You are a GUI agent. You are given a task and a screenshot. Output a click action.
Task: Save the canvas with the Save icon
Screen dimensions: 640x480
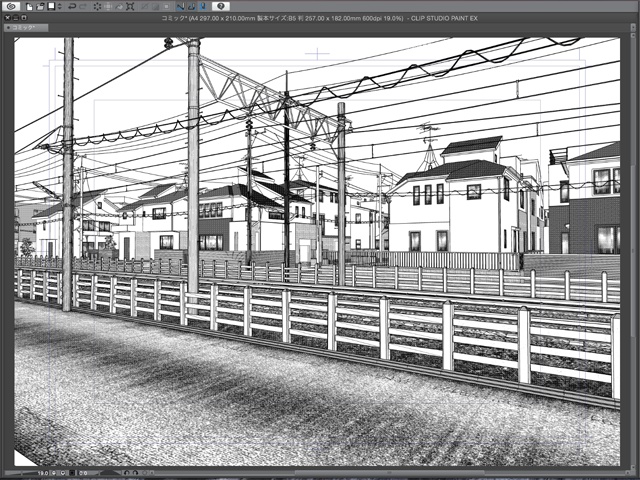51,6
